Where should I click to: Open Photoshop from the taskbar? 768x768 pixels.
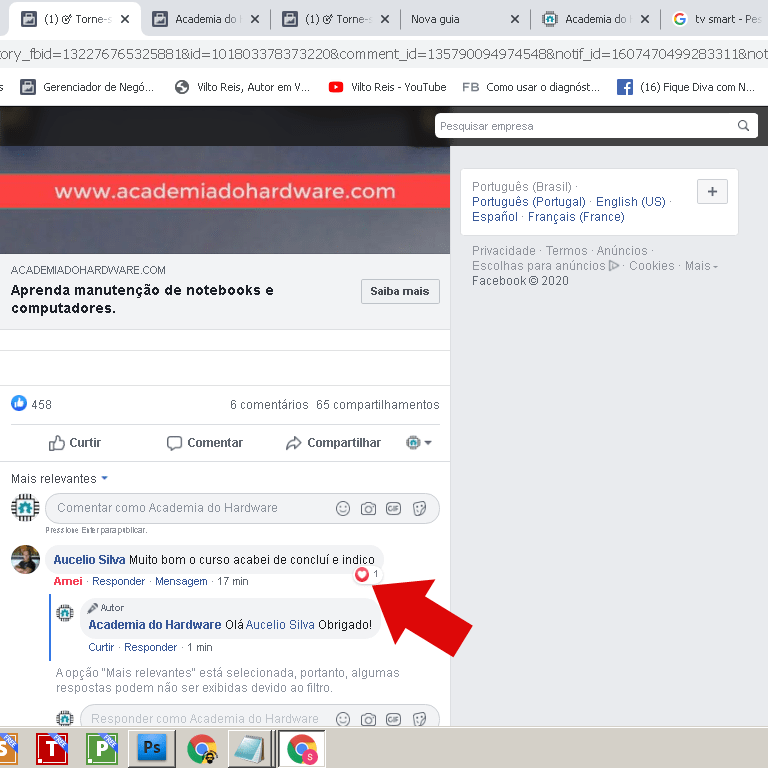pyautogui.click(x=152, y=748)
